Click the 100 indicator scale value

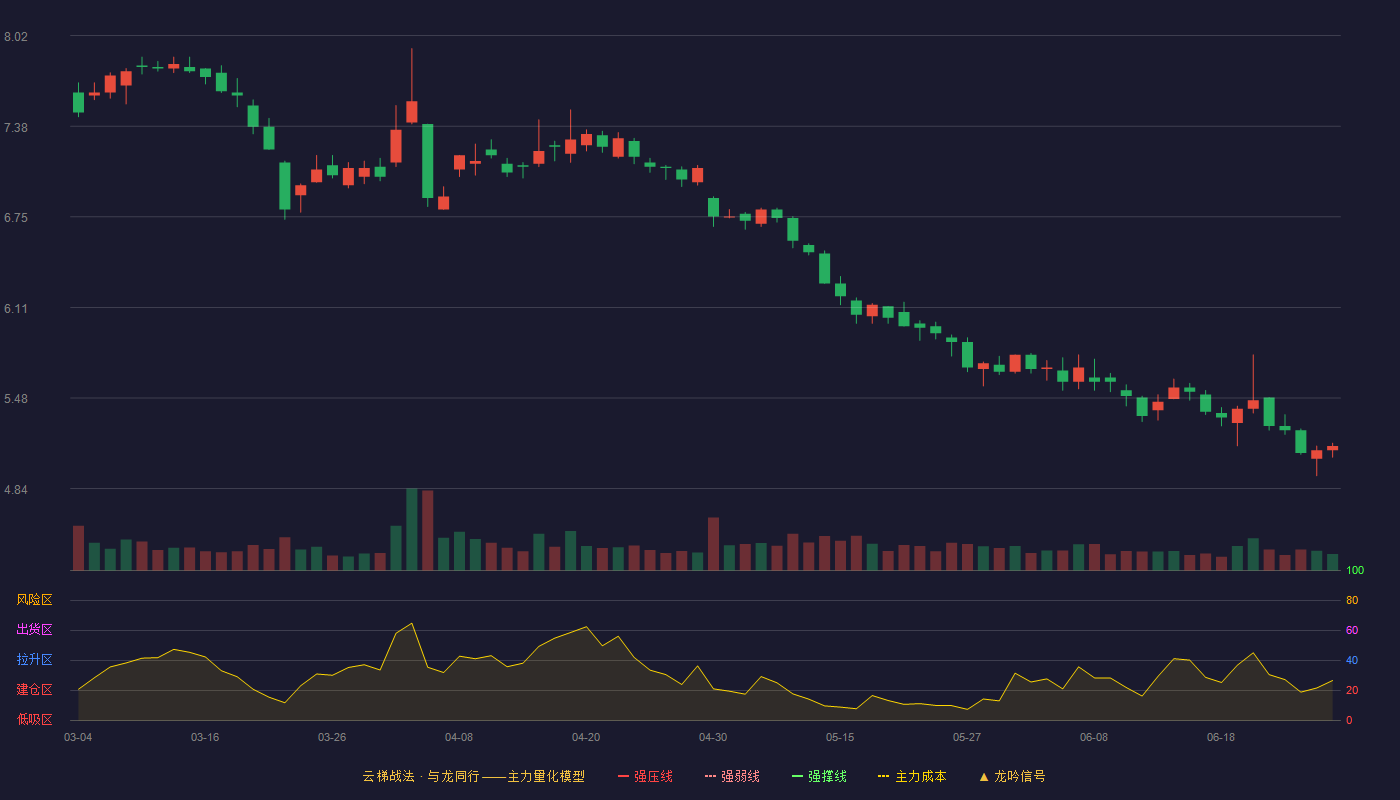[x=1355, y=570]
